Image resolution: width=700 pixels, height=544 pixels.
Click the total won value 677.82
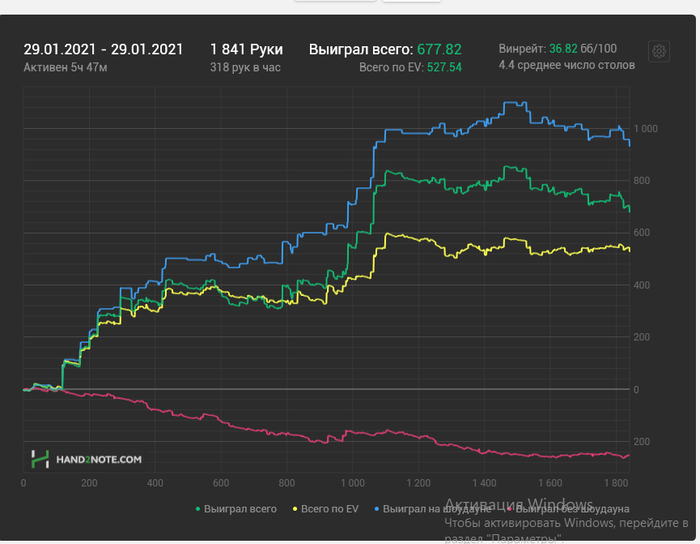pyautogui.click(x=439, y=49)
